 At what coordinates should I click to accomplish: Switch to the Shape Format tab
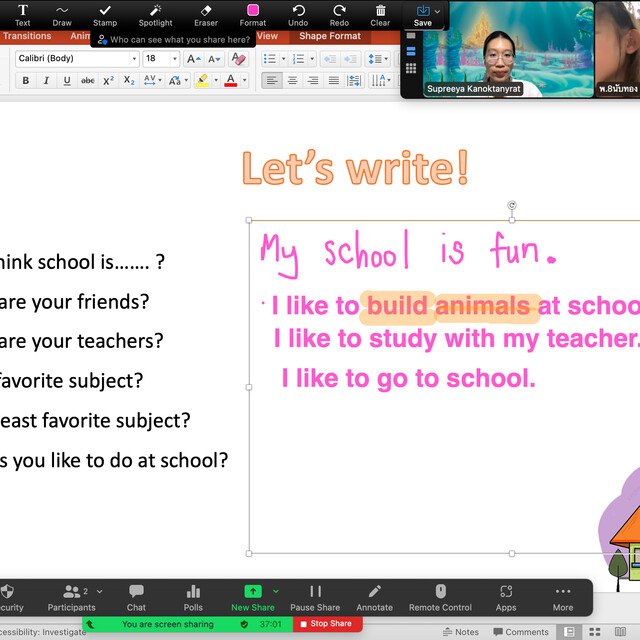click(x=330, y=37)
